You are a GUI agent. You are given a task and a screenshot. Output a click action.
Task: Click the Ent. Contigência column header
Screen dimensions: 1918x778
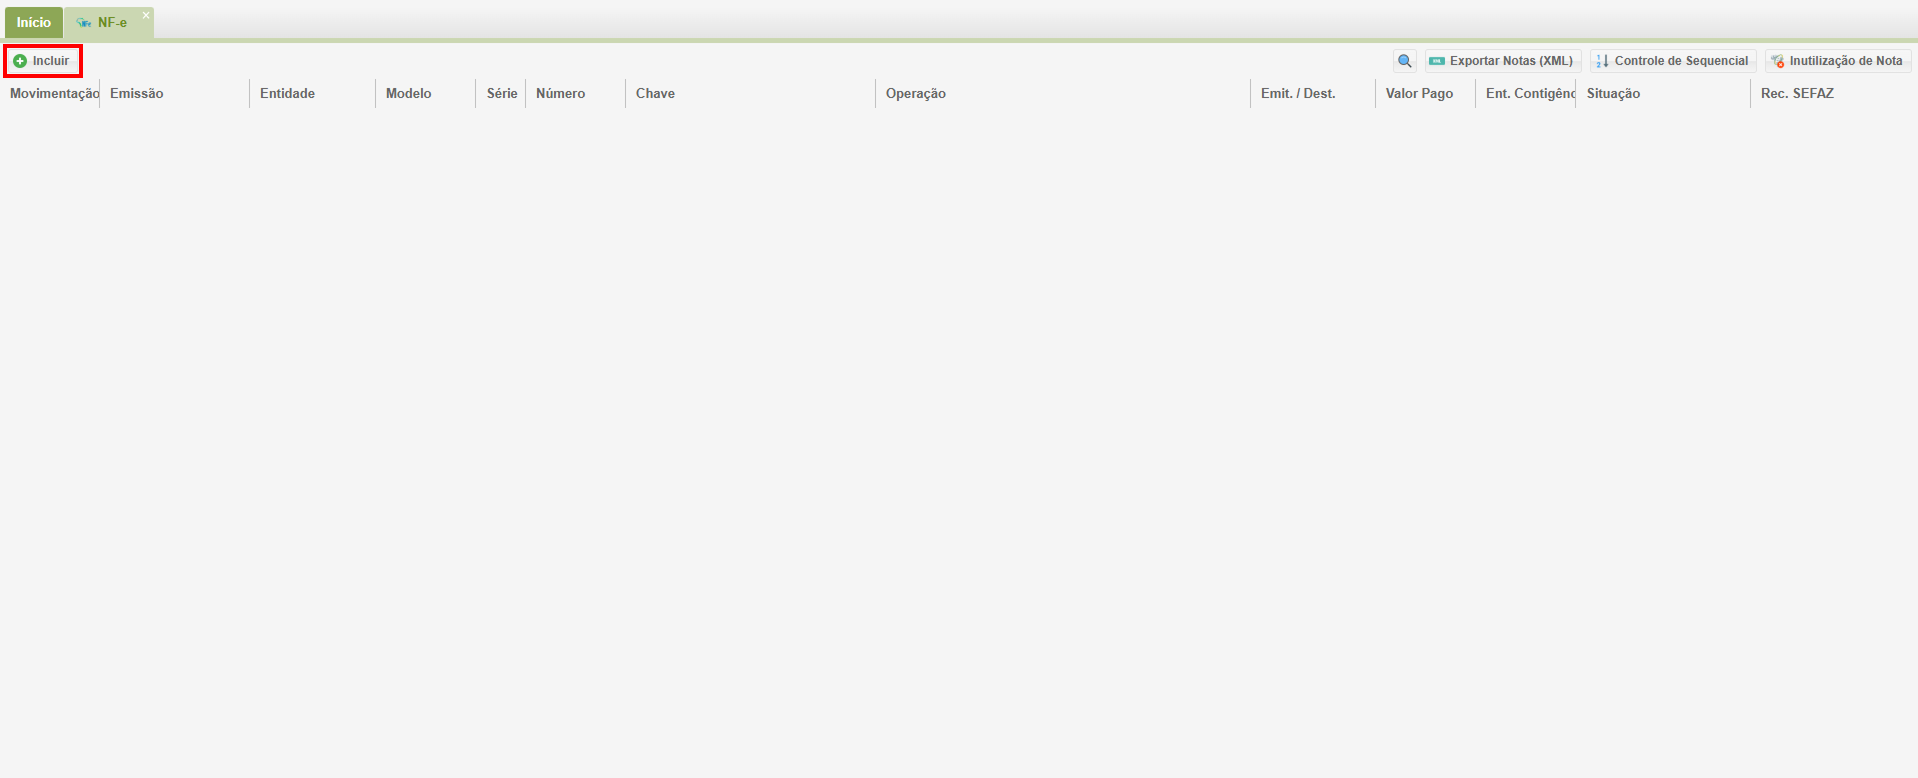tap(1529, 93)
